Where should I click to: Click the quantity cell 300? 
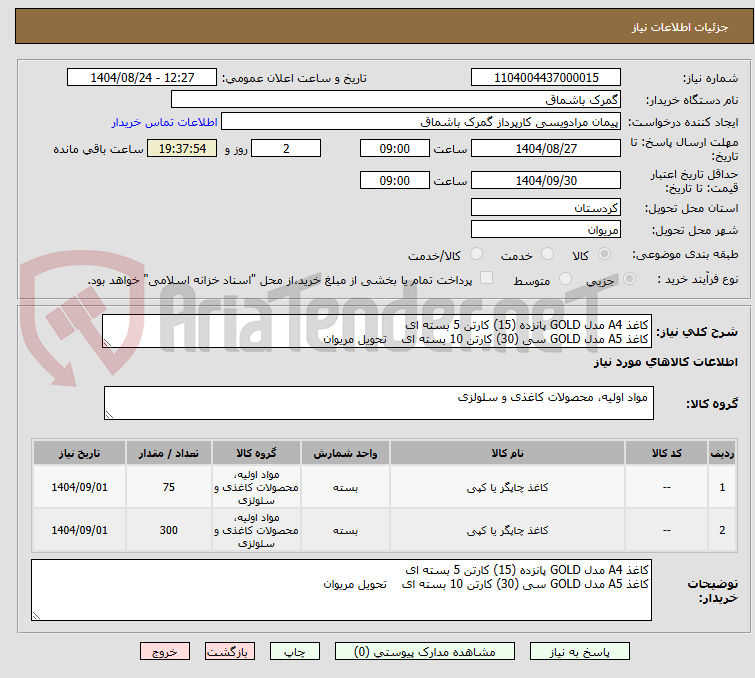click(169, 530)
